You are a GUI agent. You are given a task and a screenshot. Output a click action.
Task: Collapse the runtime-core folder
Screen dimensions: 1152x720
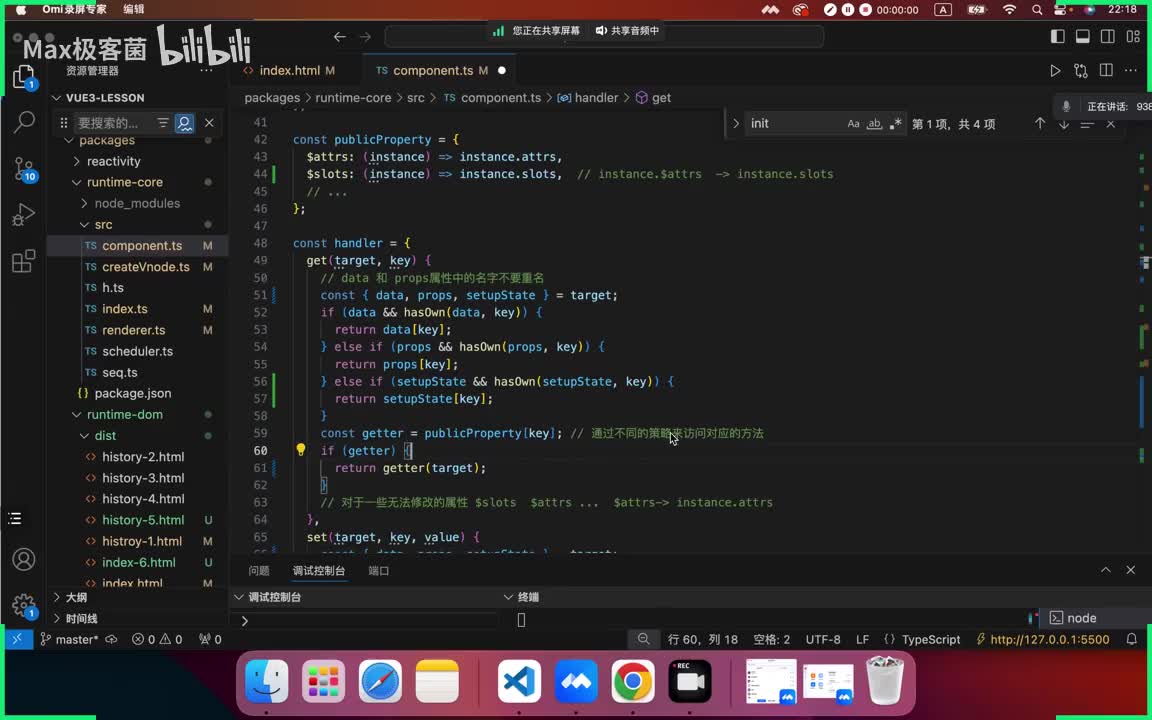[x=78, y=182]
